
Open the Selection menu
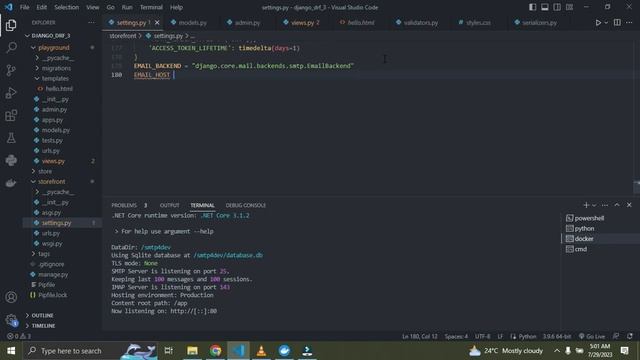click(x=67, y=7)
